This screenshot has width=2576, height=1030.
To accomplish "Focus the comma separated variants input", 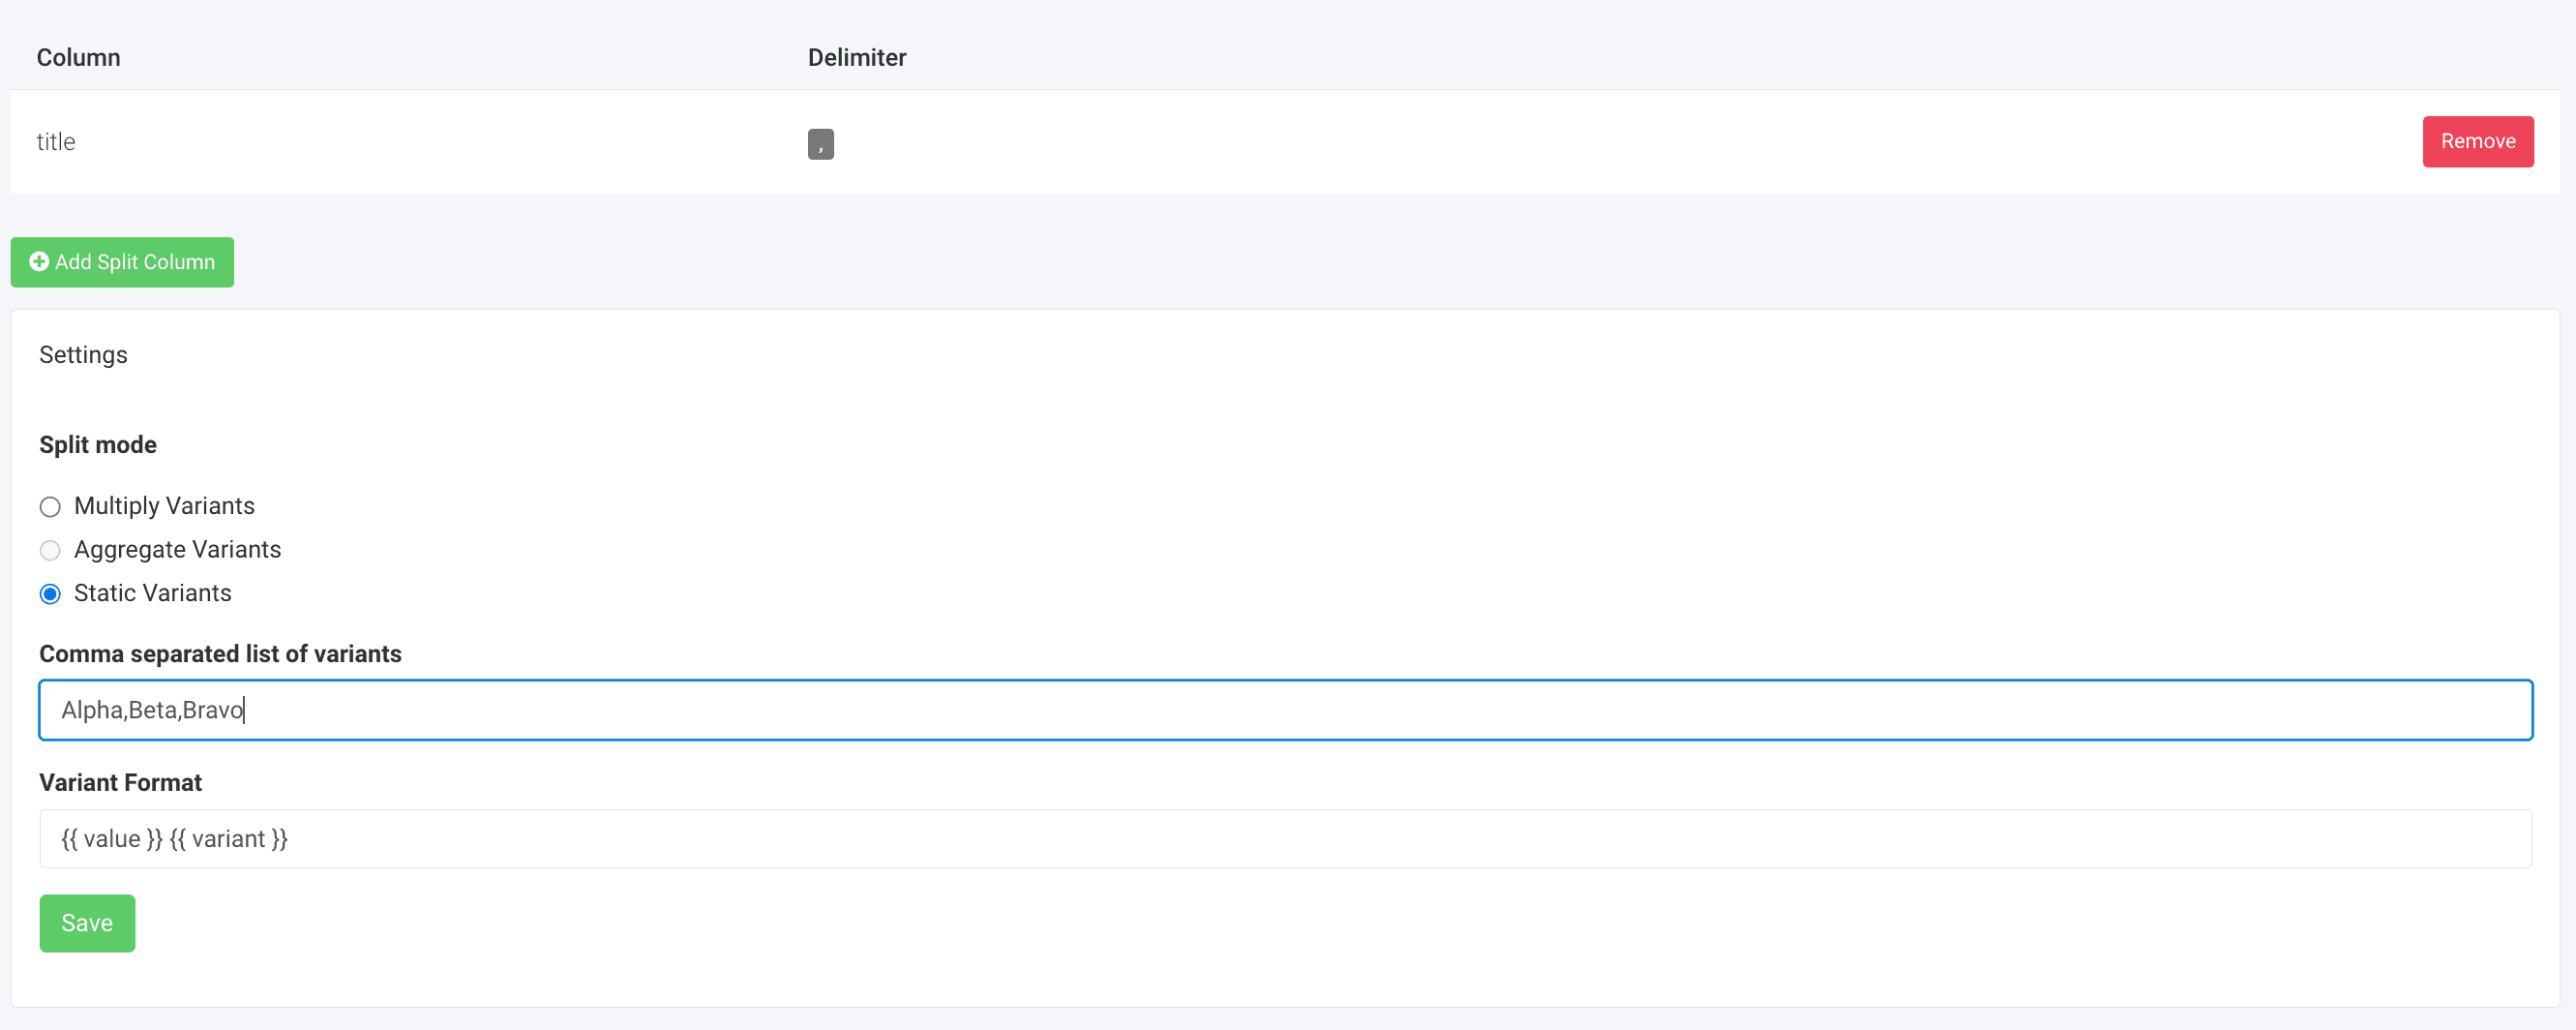I will (1285, 710).
